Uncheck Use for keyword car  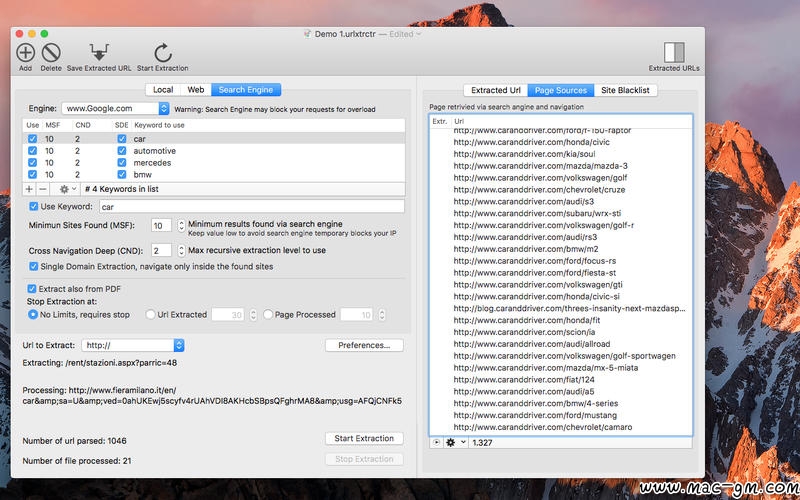pyautogui.click(x=33, y=139)
